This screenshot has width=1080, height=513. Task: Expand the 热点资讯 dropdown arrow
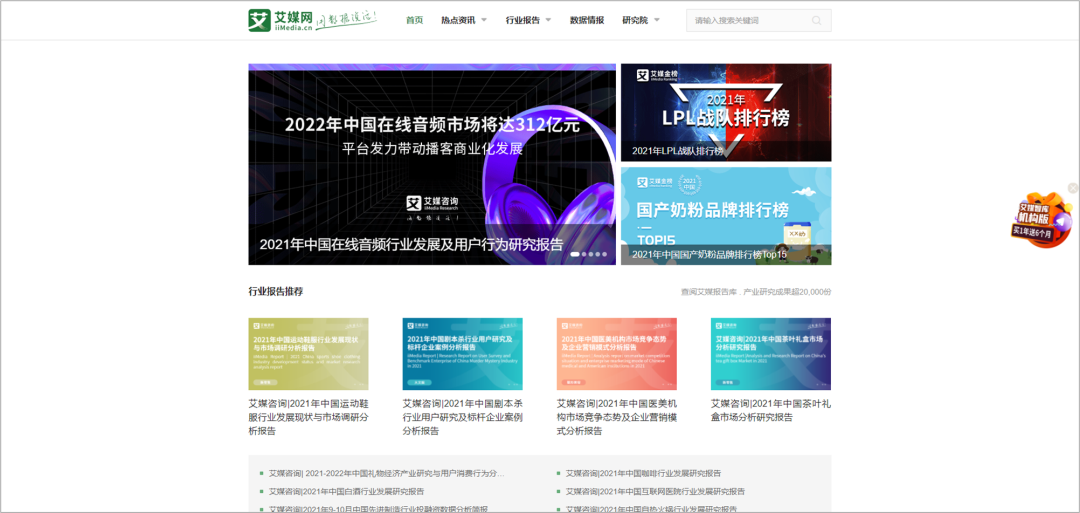tap(484, 20)
